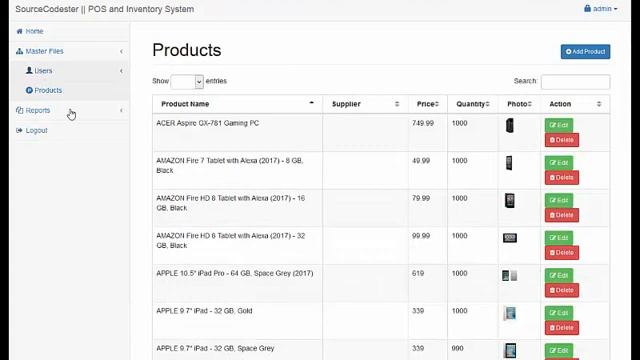Viewport: 640px width, 360px height.
Task: Open the Show entries dropdown
Action: click(187, 82)
